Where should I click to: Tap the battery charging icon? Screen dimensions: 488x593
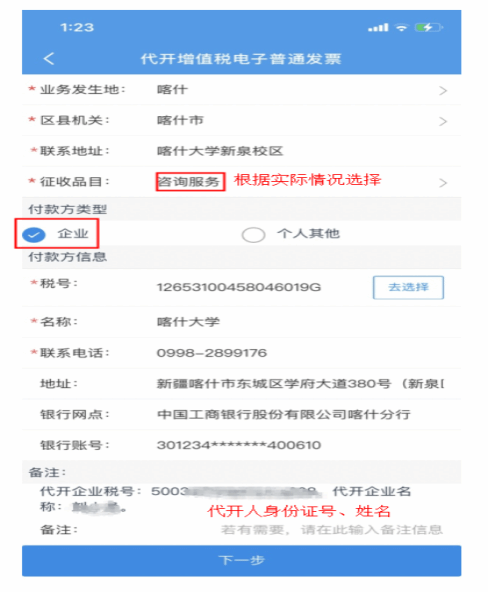[x=429, y=27]
